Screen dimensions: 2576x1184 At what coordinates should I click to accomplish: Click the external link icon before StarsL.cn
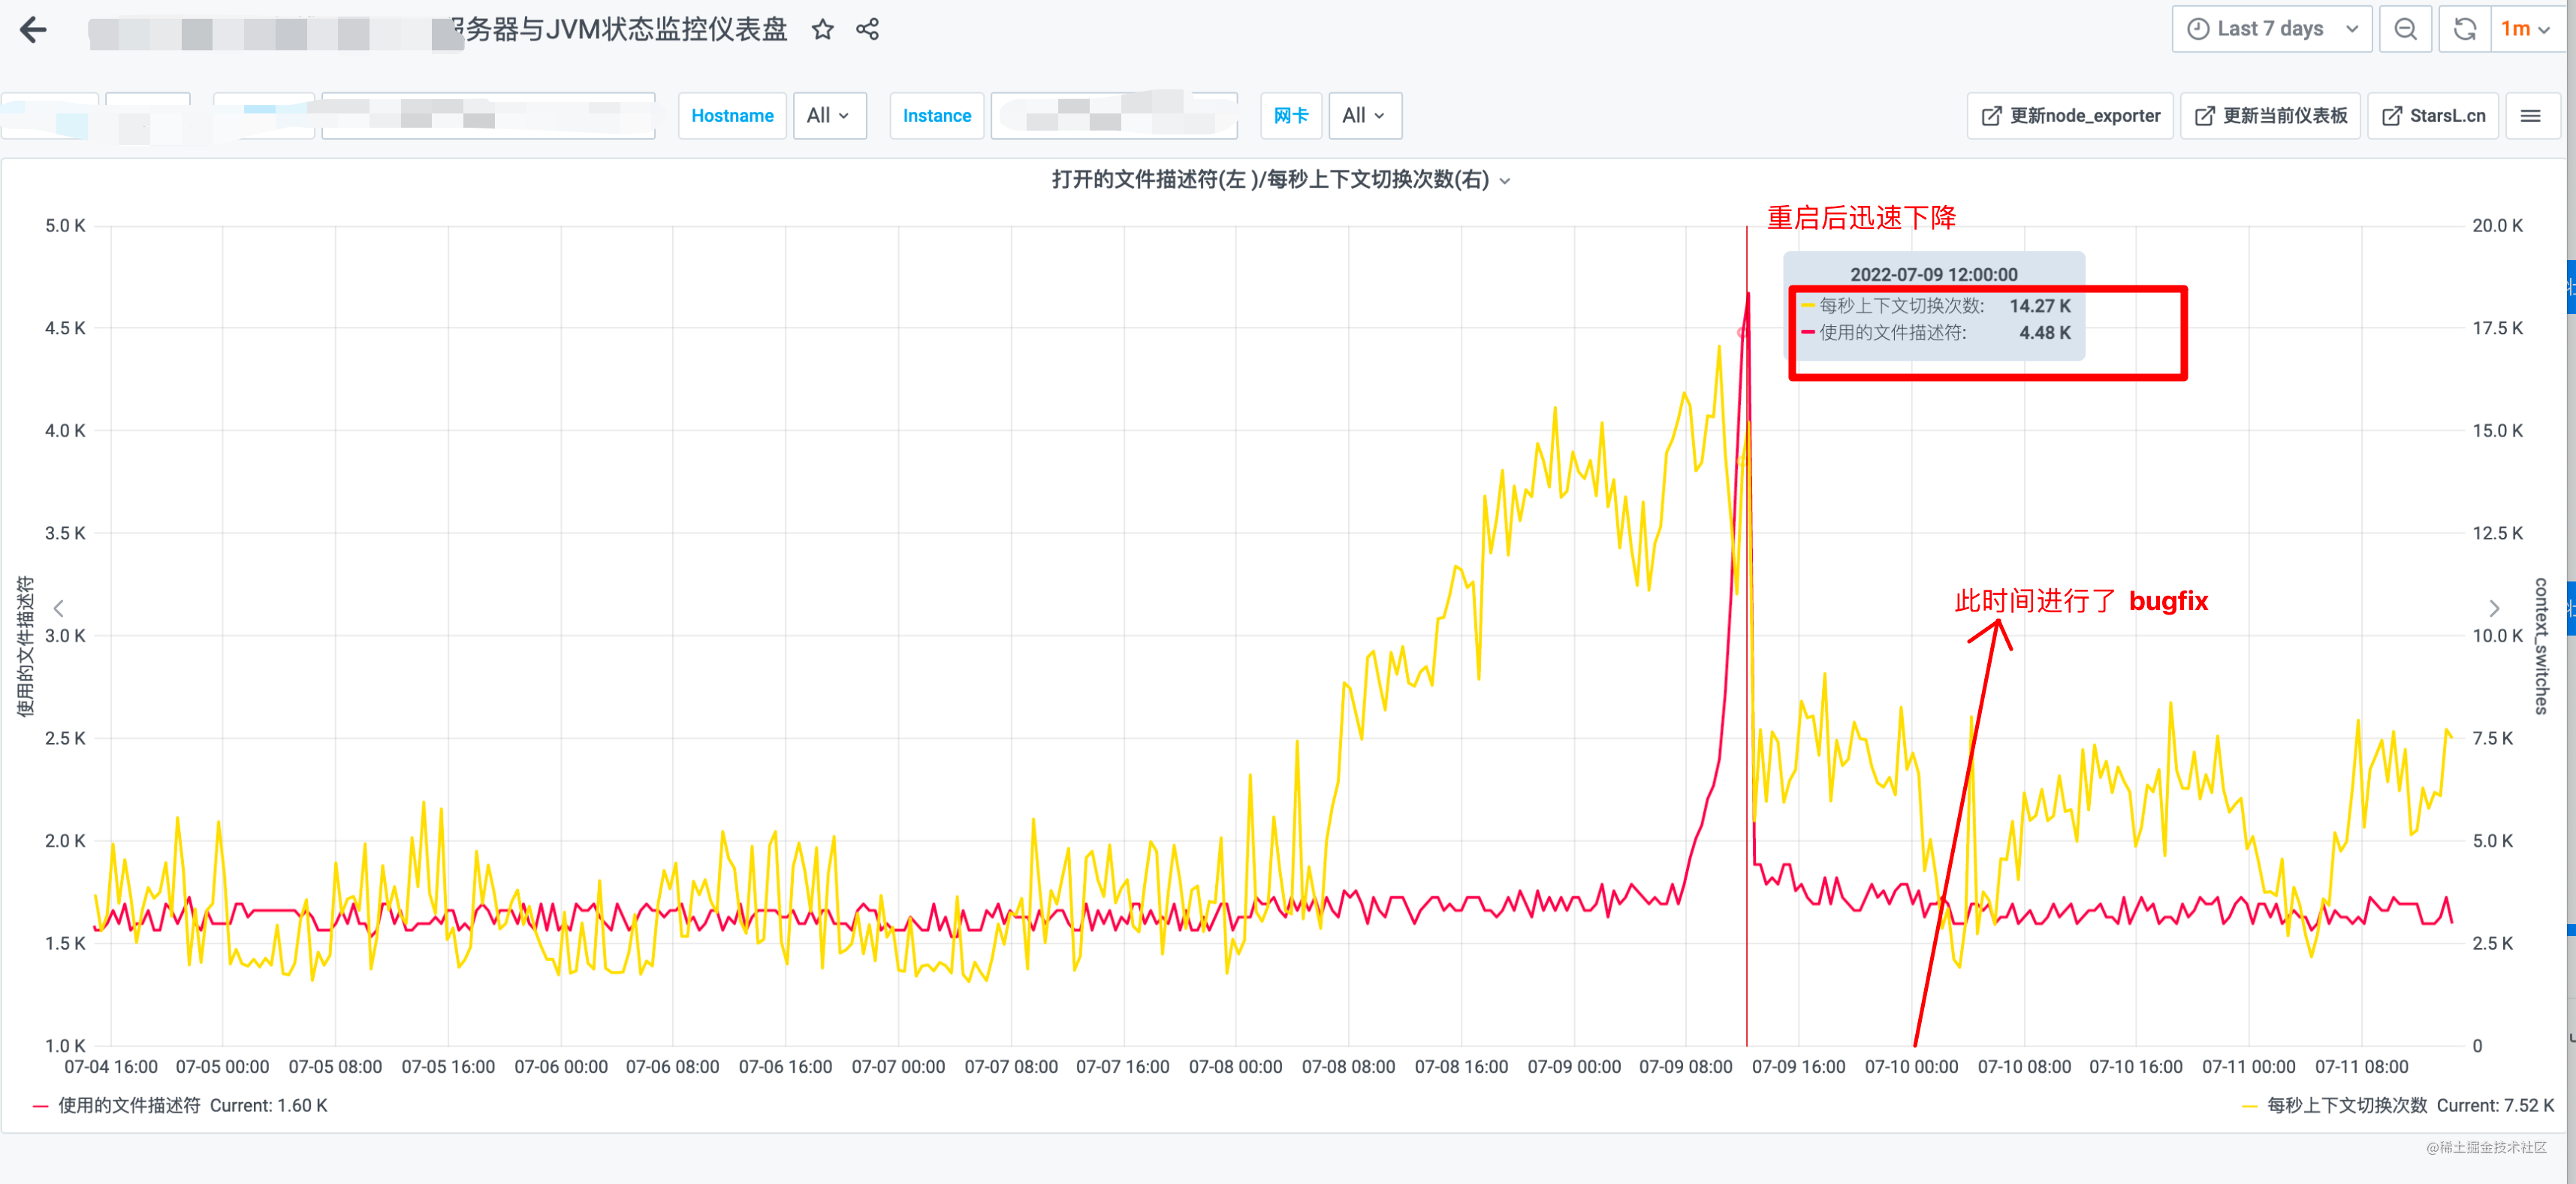[2391, 116]
